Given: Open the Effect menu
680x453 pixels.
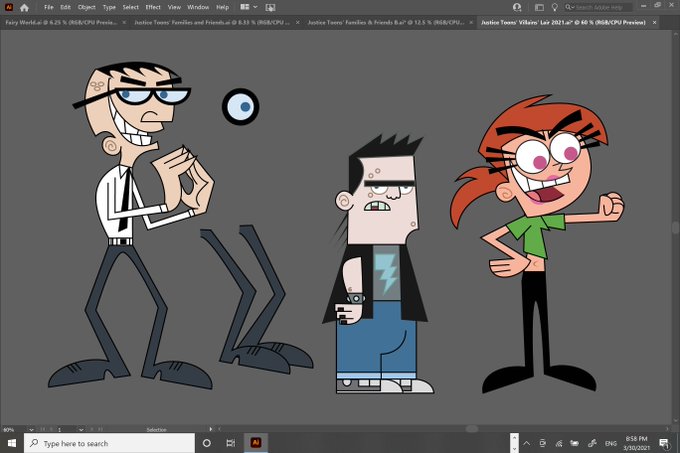Looking at the screenshot, I should [x=153, y=7].
